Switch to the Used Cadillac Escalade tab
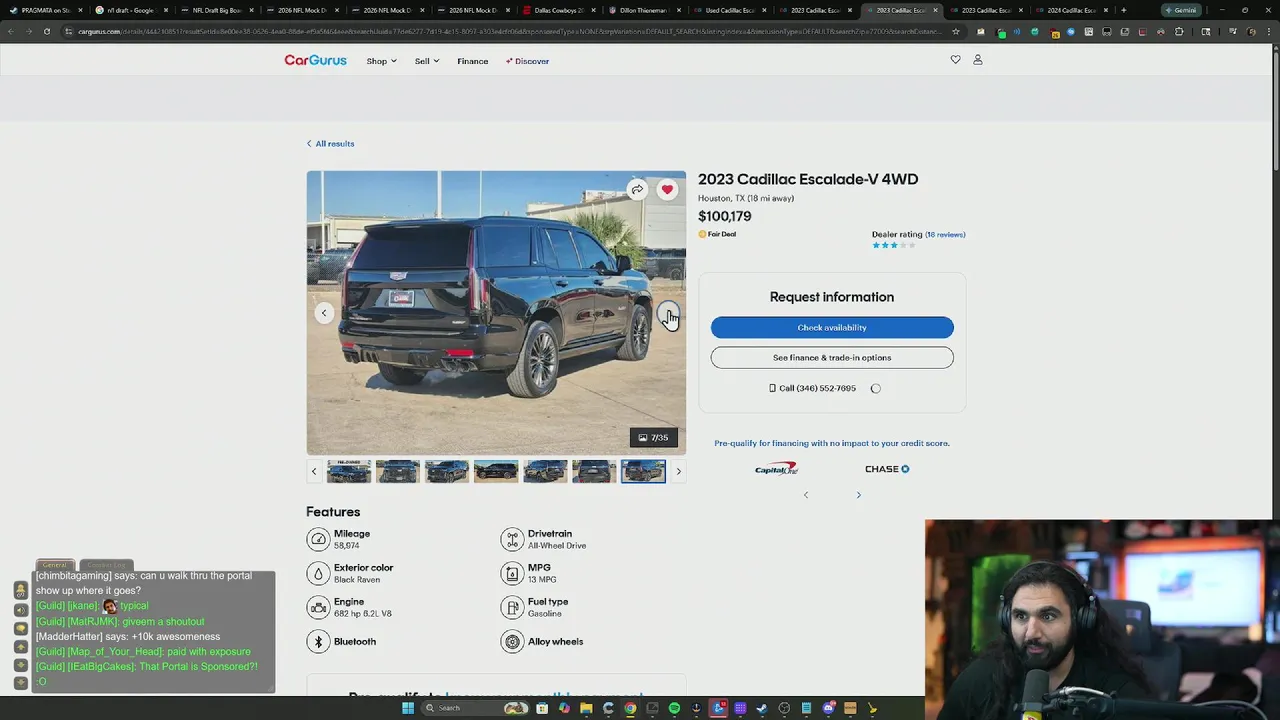 coord(730,10)
